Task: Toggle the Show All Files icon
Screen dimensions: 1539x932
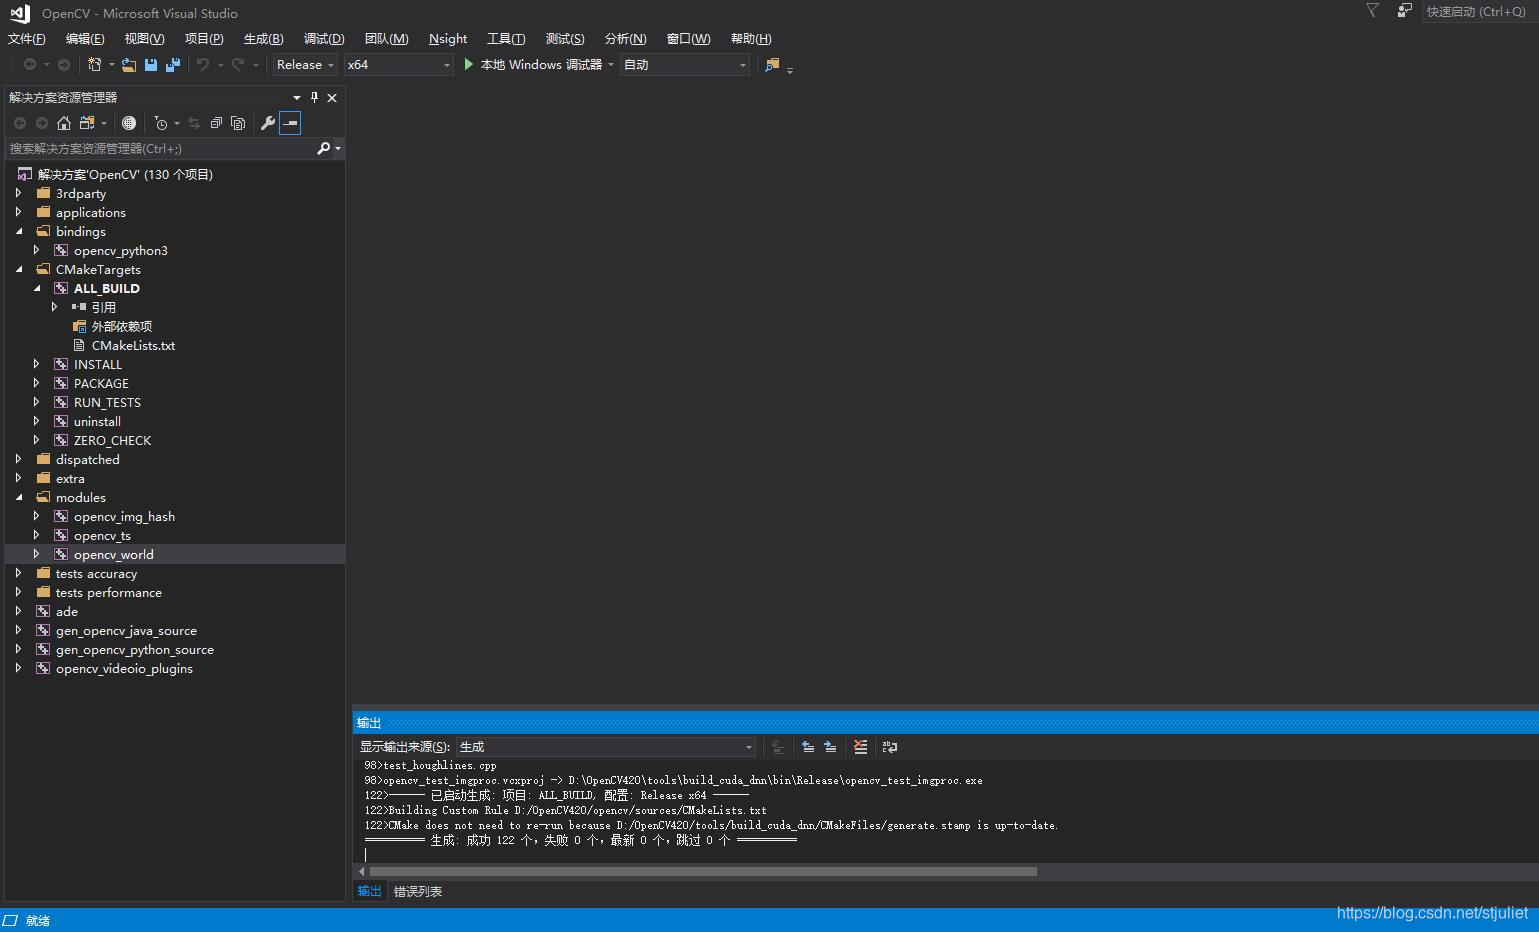Action: (x=238, y=123)
